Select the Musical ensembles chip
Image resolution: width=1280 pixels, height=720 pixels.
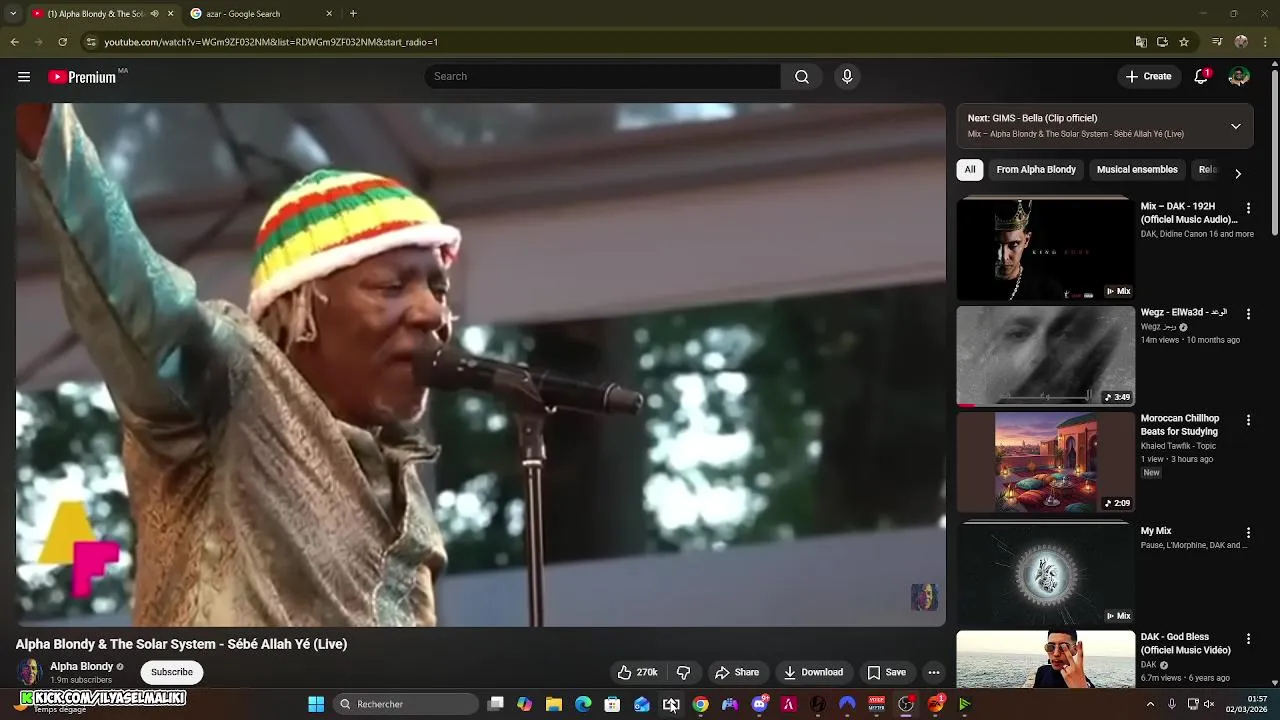[1137, 170]
